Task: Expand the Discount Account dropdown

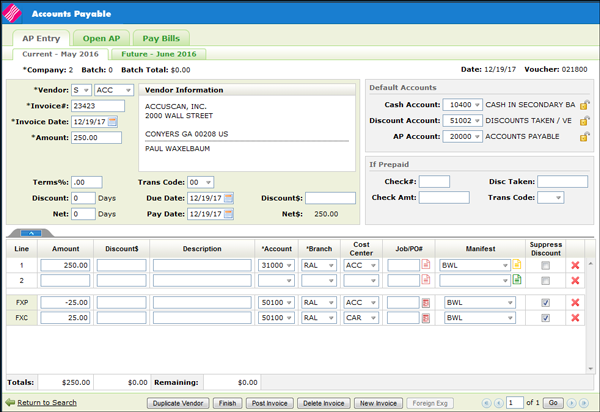Action: pos(464,120)
